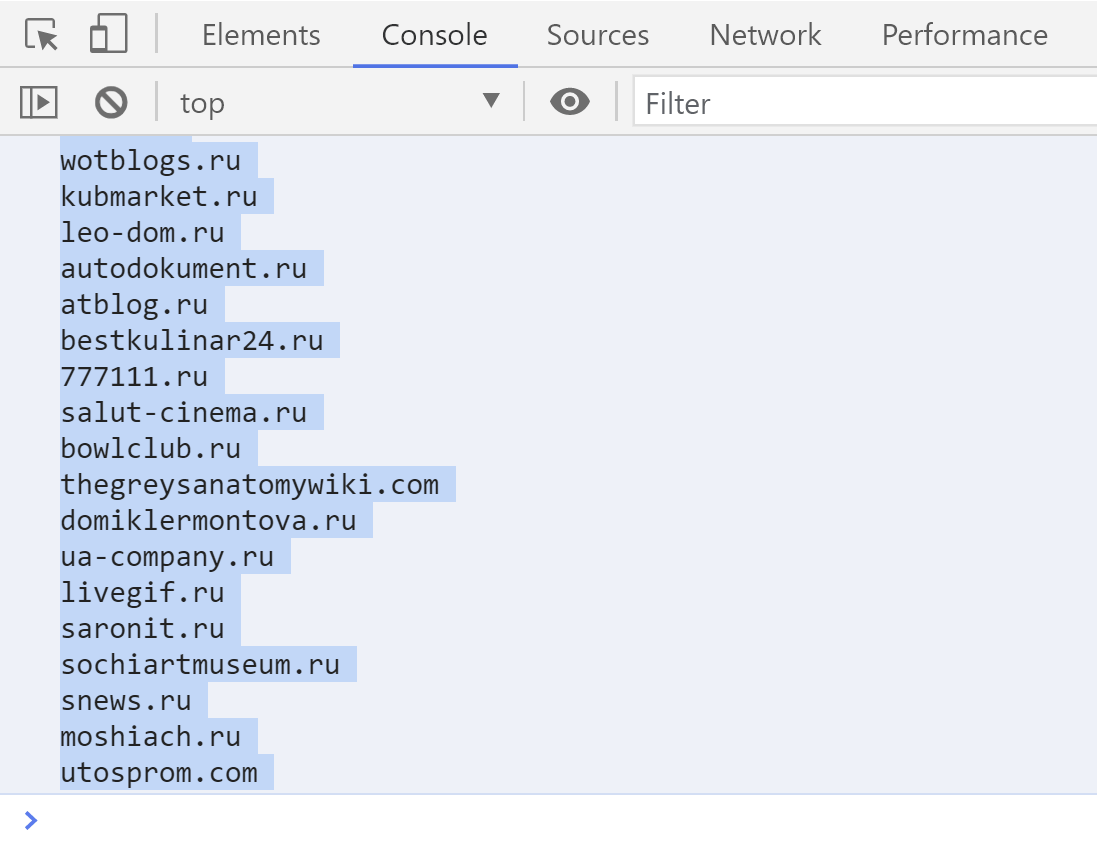Click livegif.ru in the console output

tap(142, 592)
